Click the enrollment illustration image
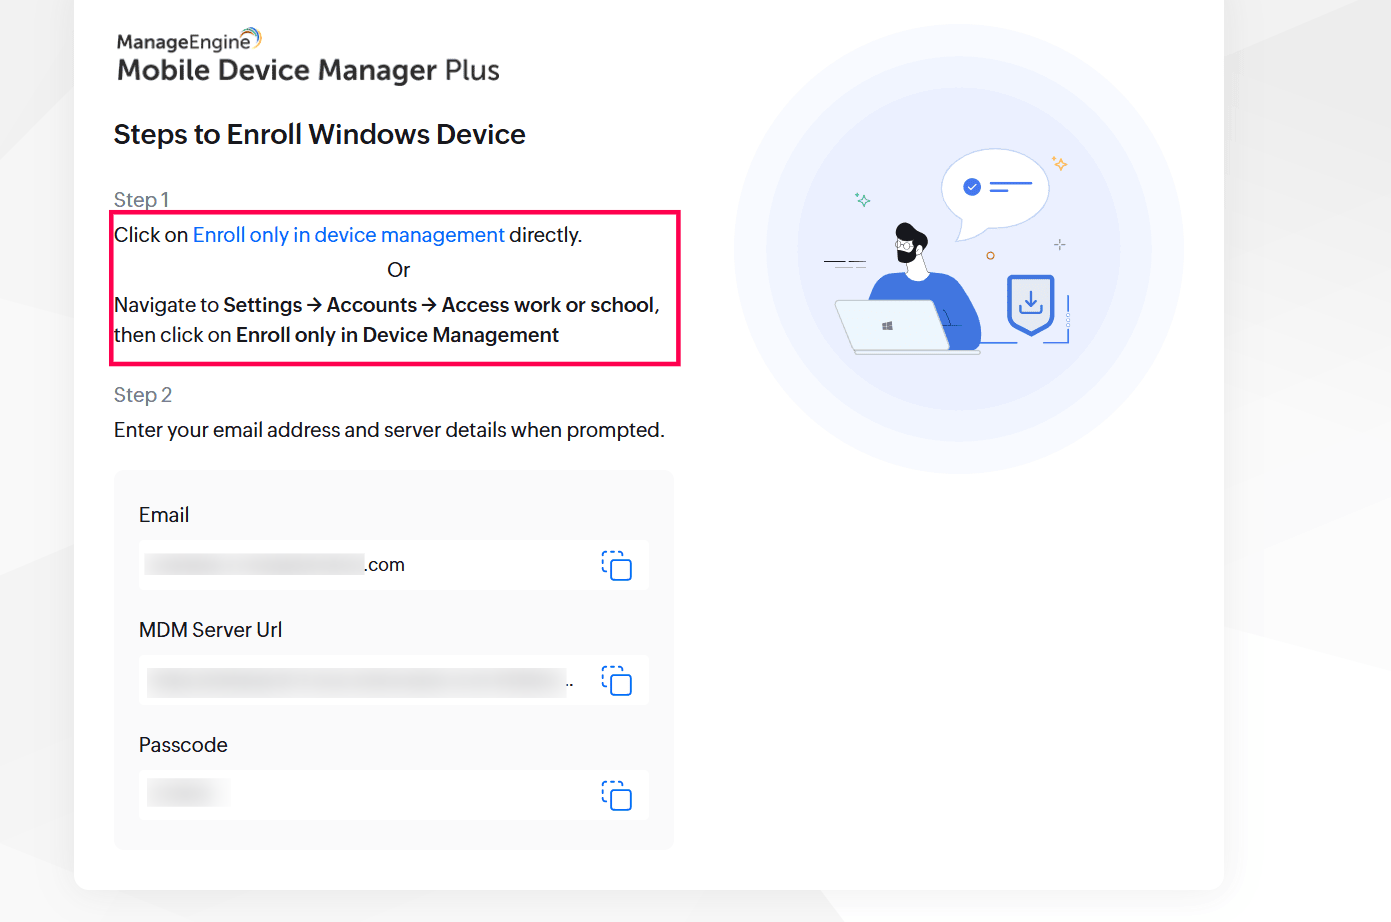 (959, 249)
